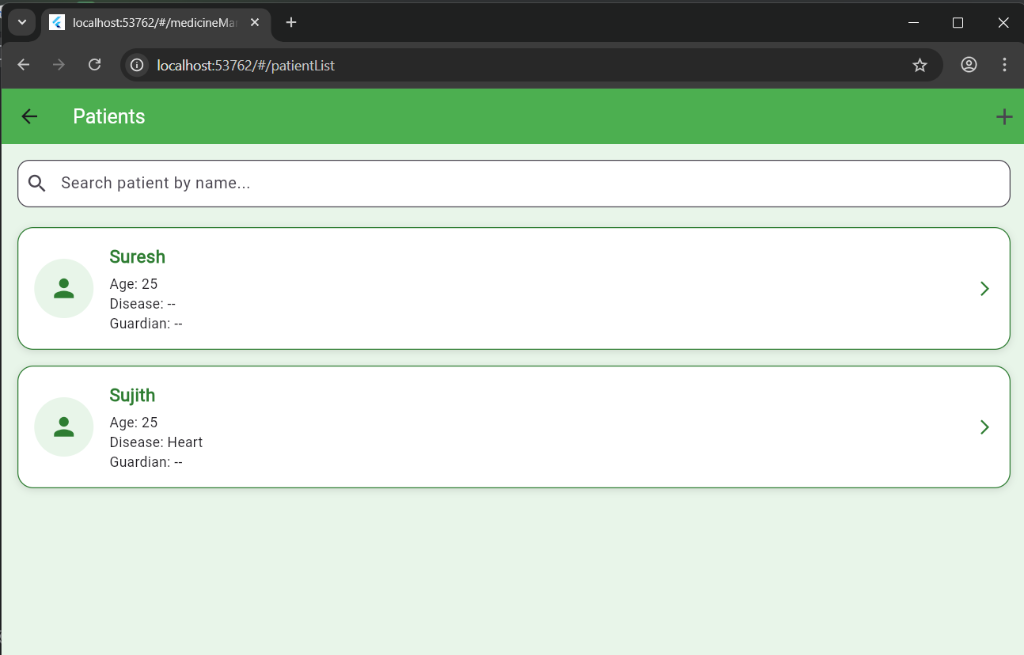Image resolution: width=1024 pixels, height=655 pixels.
Task: Click Suresh's person avatar icon
Action: click(64, 288)
